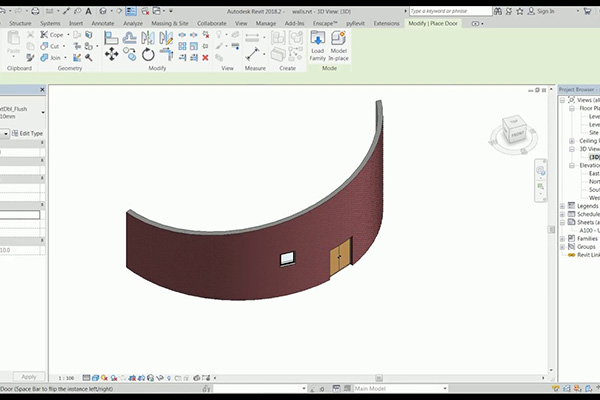Open the Massing & Site tab
Viewport: 600px width, 400px height.
[170, 23]
